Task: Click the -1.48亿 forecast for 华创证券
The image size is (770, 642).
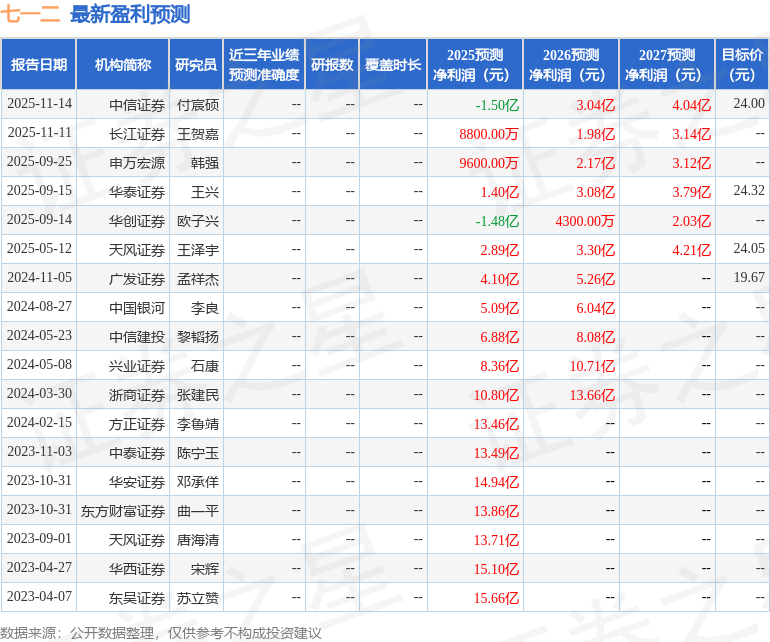Action: pos(497,221)
